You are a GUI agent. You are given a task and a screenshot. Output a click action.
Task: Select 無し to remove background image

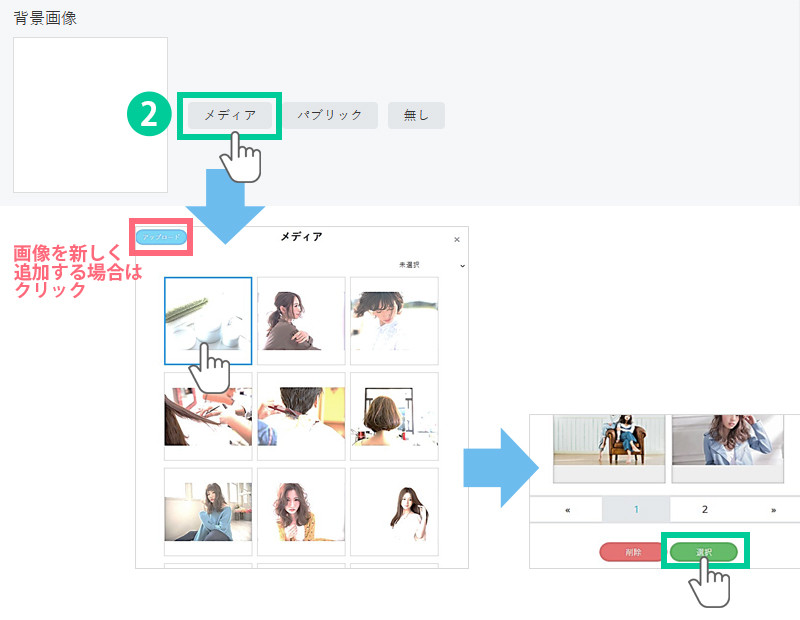416,116
